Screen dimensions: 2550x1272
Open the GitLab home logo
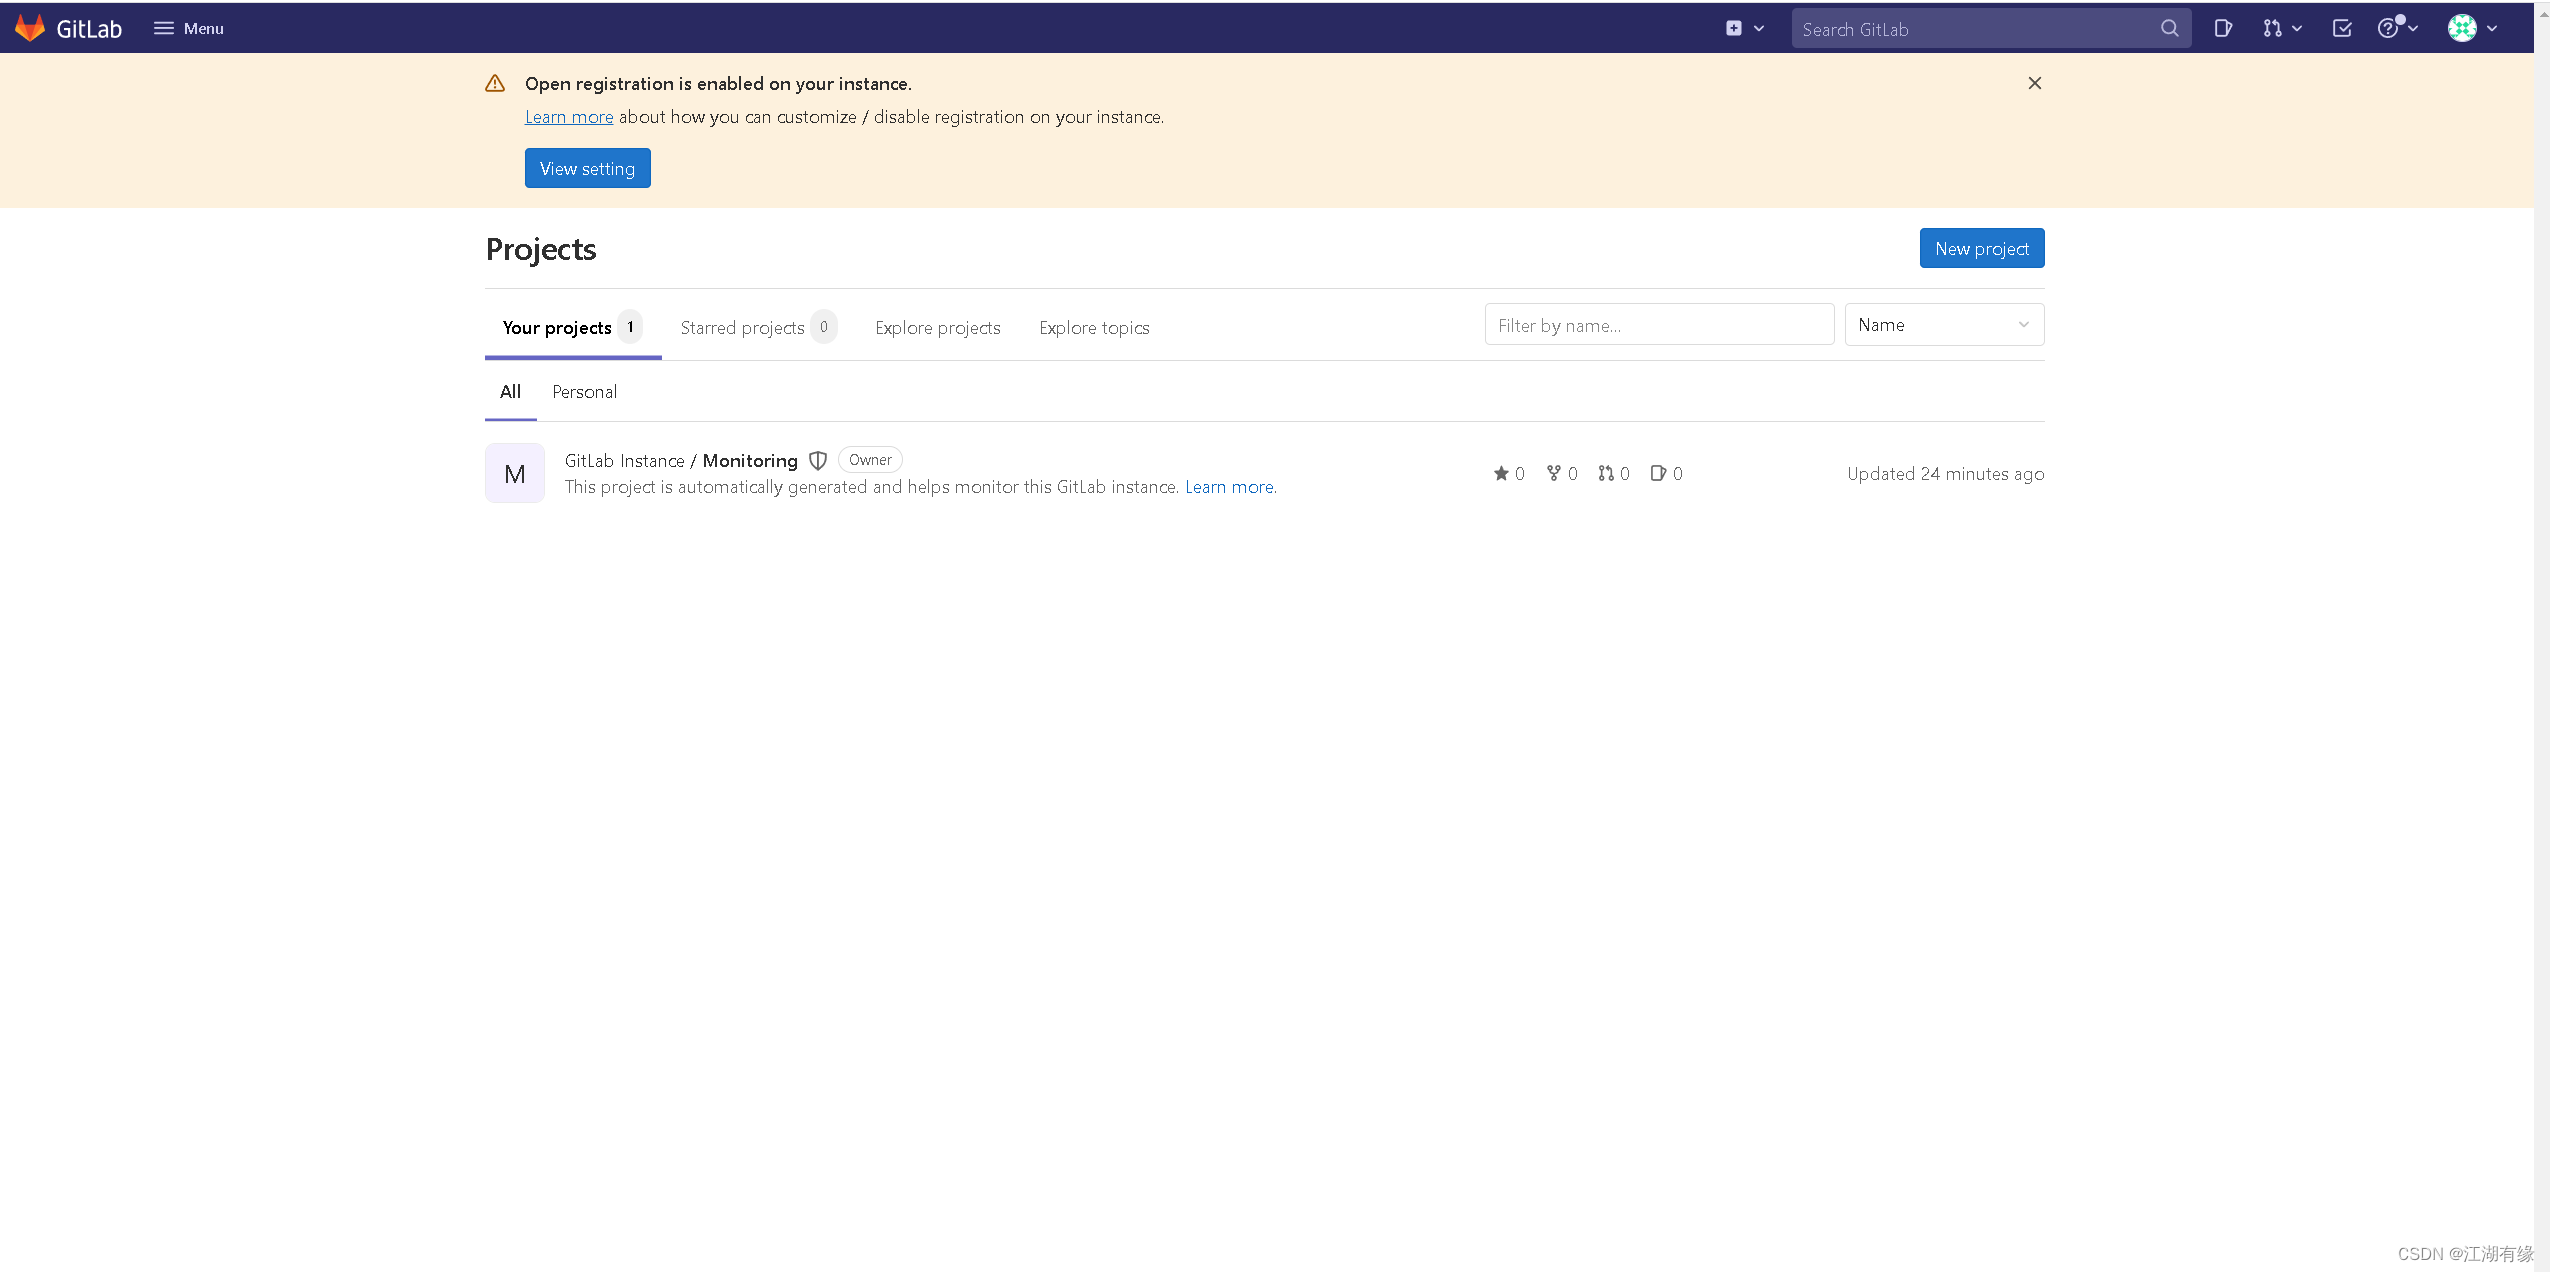66,28
